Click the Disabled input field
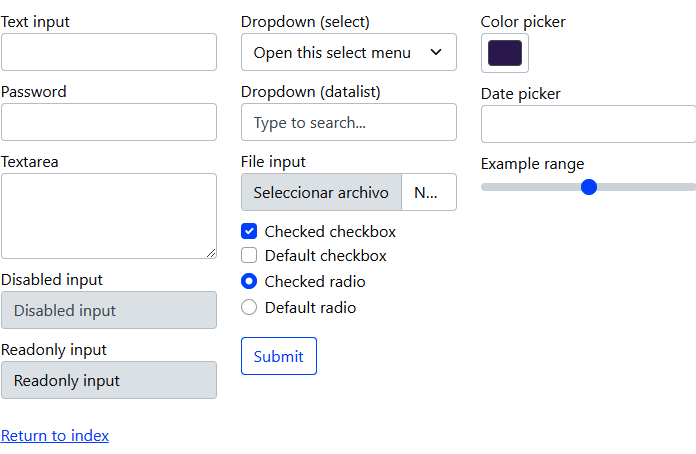The height and width of the screenshot is (454, 696). (109, 311)
